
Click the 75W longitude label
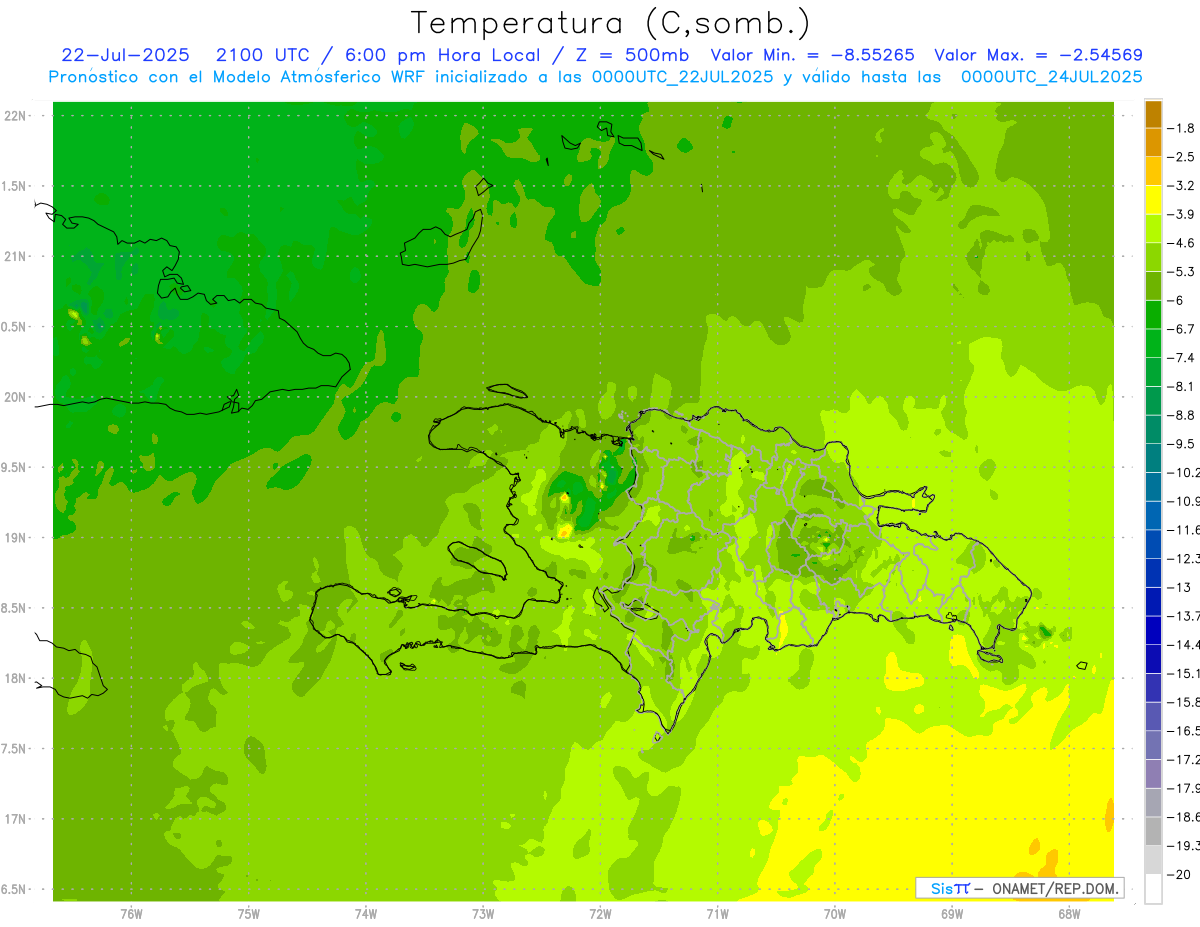(249, 914)
